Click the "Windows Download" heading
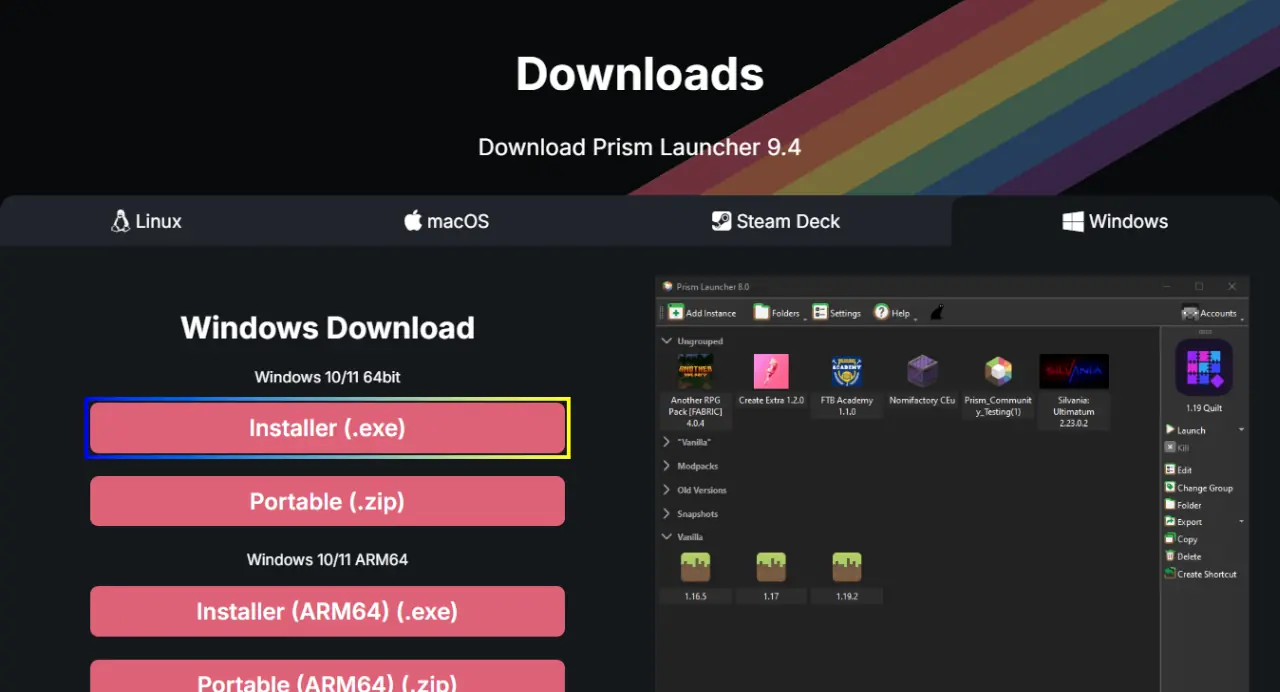The height and width of the screenshot is (692, 1280). pos(327,327)
